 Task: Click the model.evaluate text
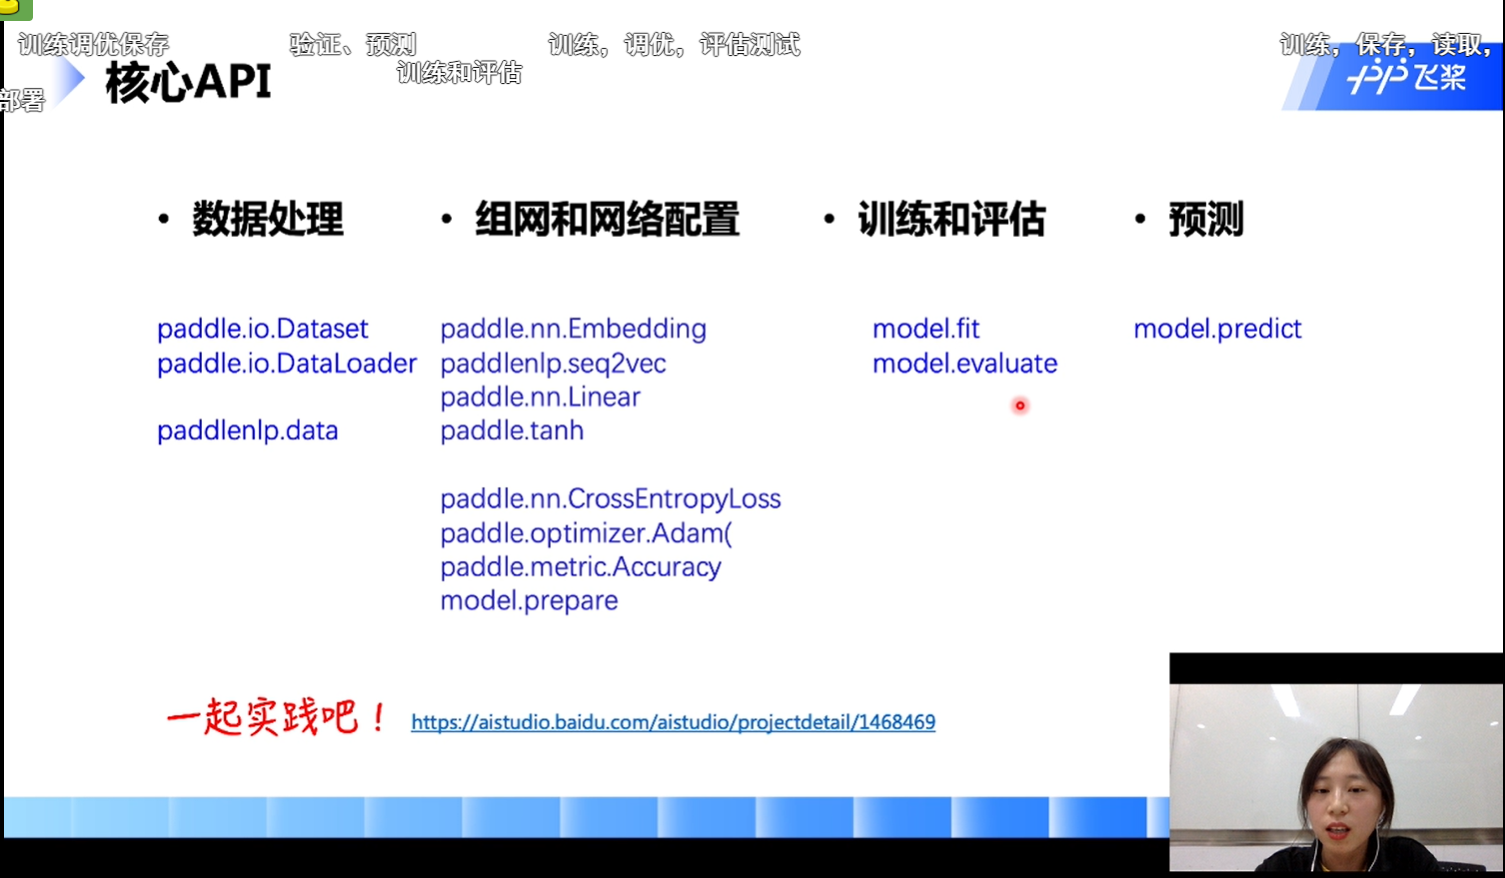[x=964, y=363]
